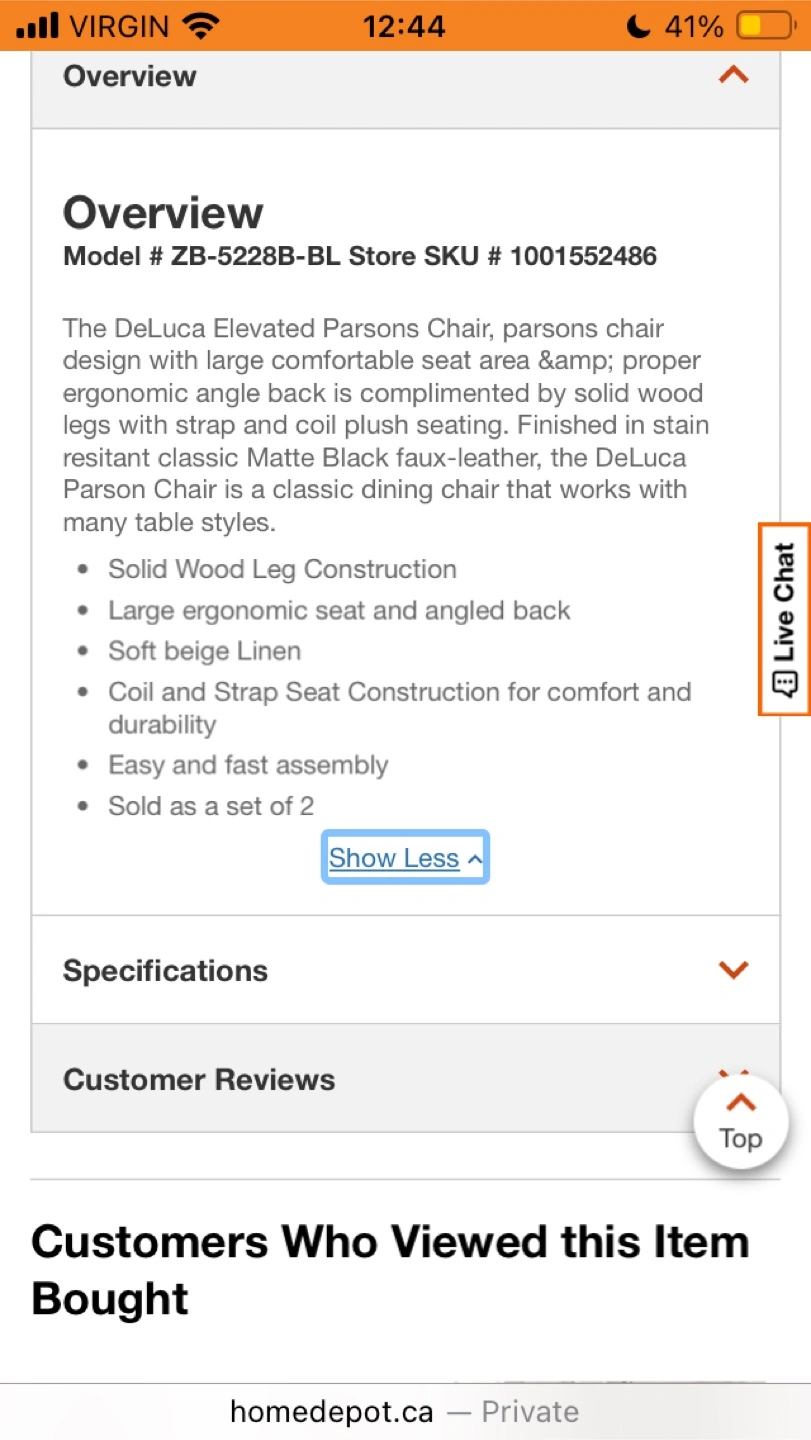Click the Show Less link
The image size is (811, 1440).
point(394,858)
